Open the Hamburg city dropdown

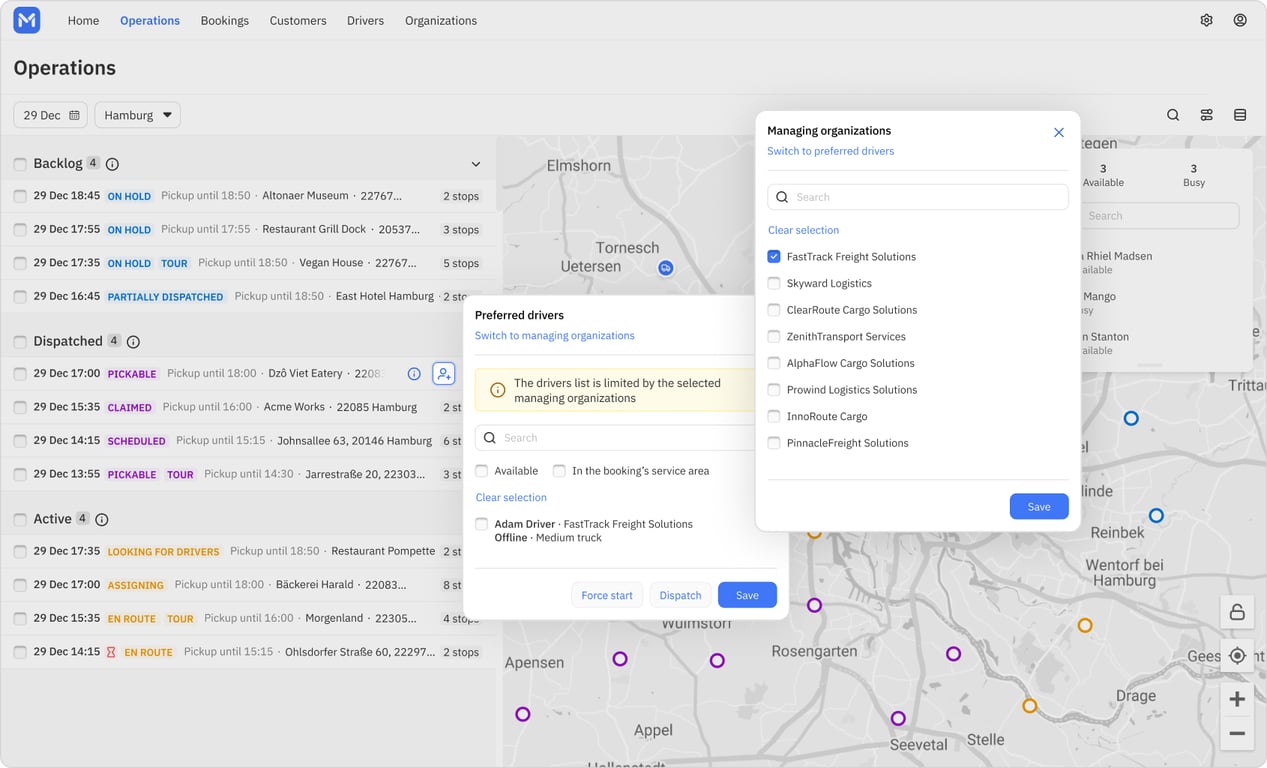click(x=138, y=115)
